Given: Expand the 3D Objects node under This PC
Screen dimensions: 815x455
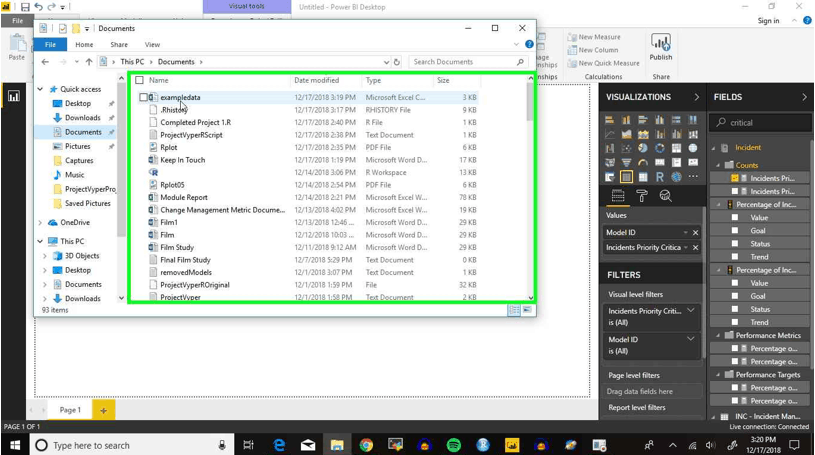Looking at the screenshot, I should (x=45, y=256).
